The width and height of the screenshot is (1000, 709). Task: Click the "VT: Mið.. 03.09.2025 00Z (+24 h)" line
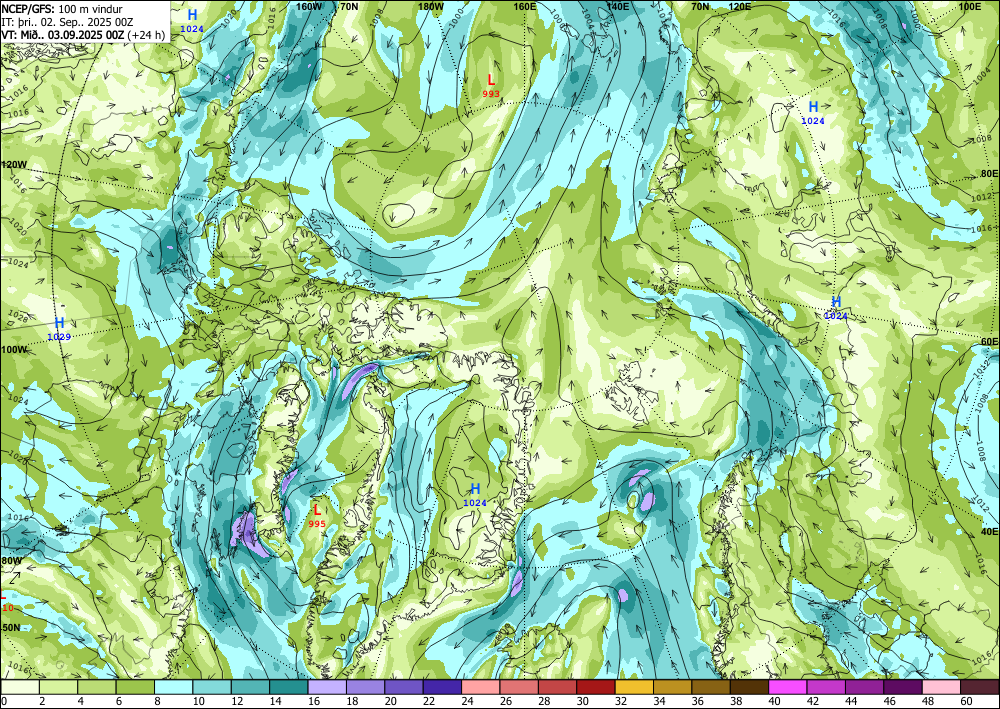tap(83, 34)
